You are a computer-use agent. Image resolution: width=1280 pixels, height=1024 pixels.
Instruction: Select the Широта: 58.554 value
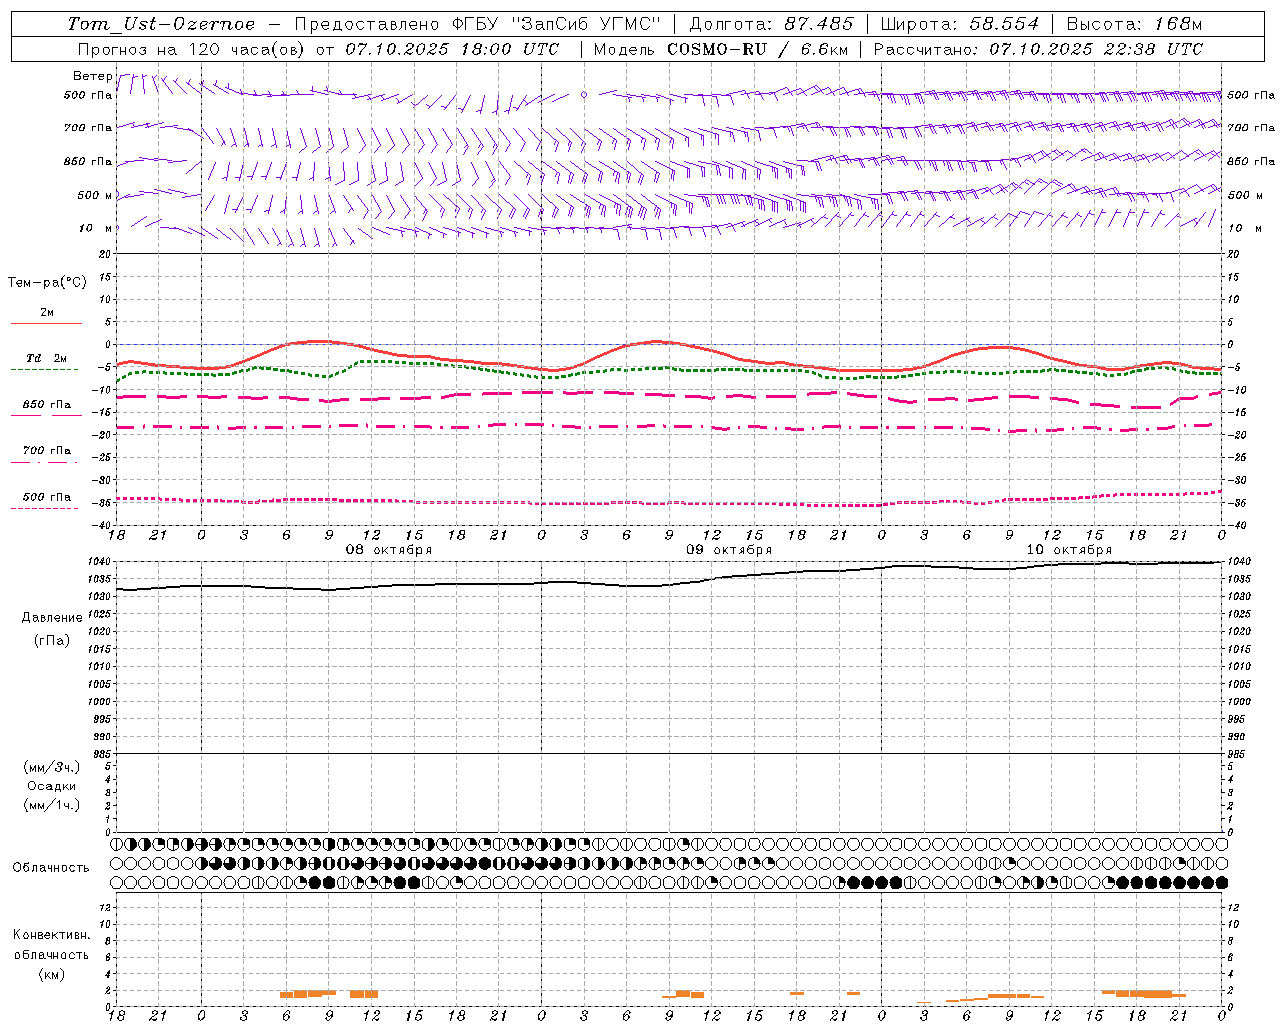(x=961, y=24)
